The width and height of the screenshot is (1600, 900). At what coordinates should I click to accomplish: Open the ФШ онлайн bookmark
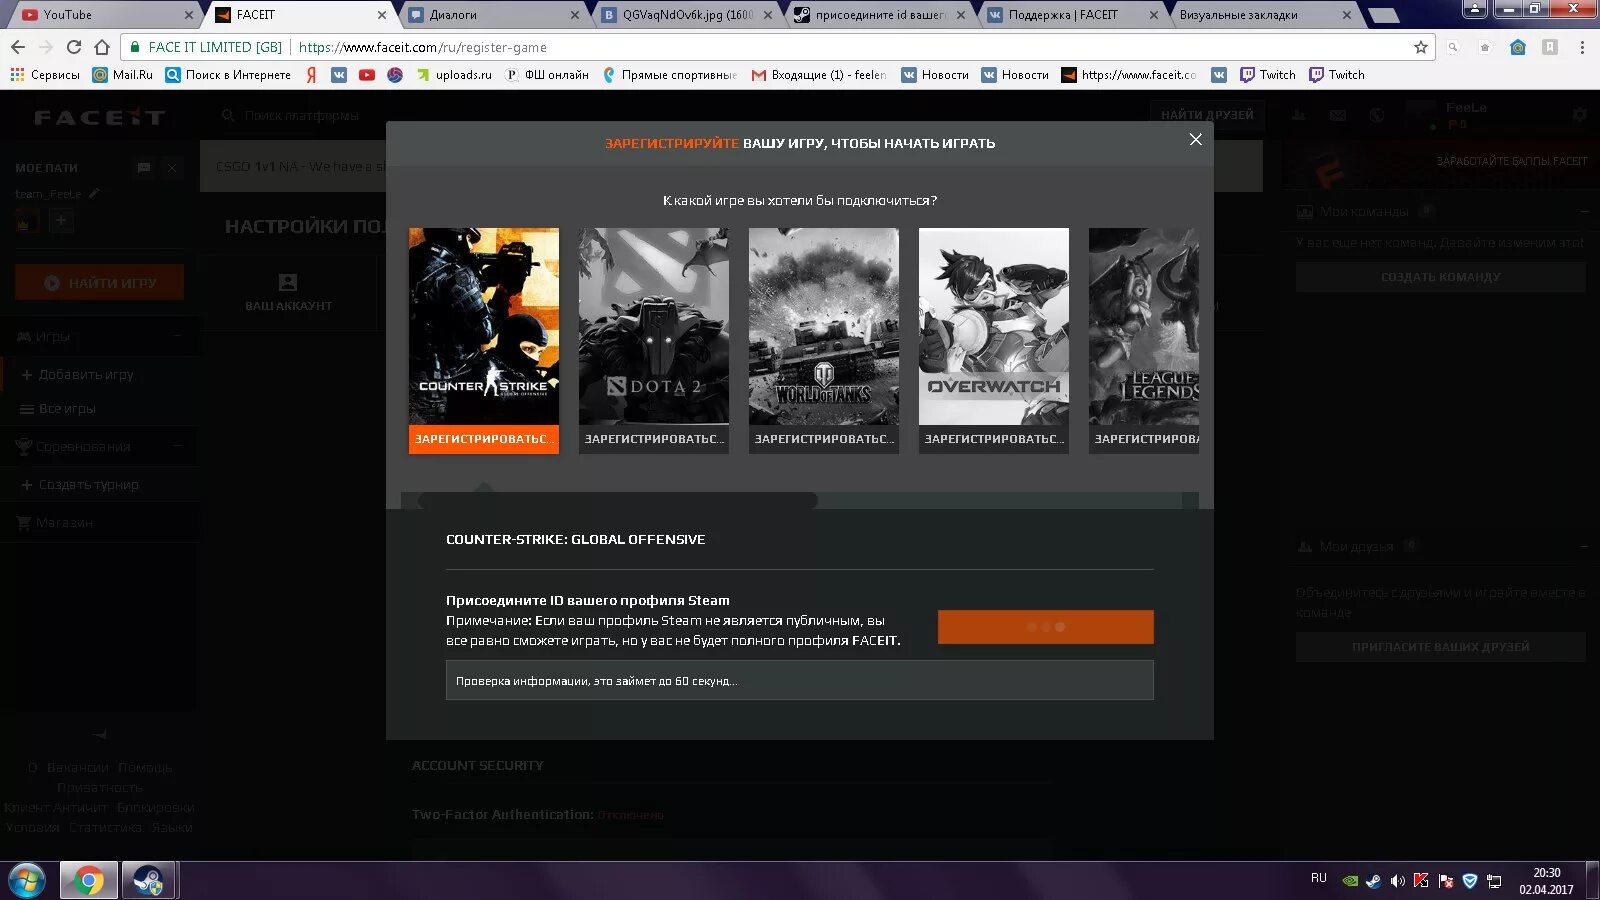(x=547, y=75)
